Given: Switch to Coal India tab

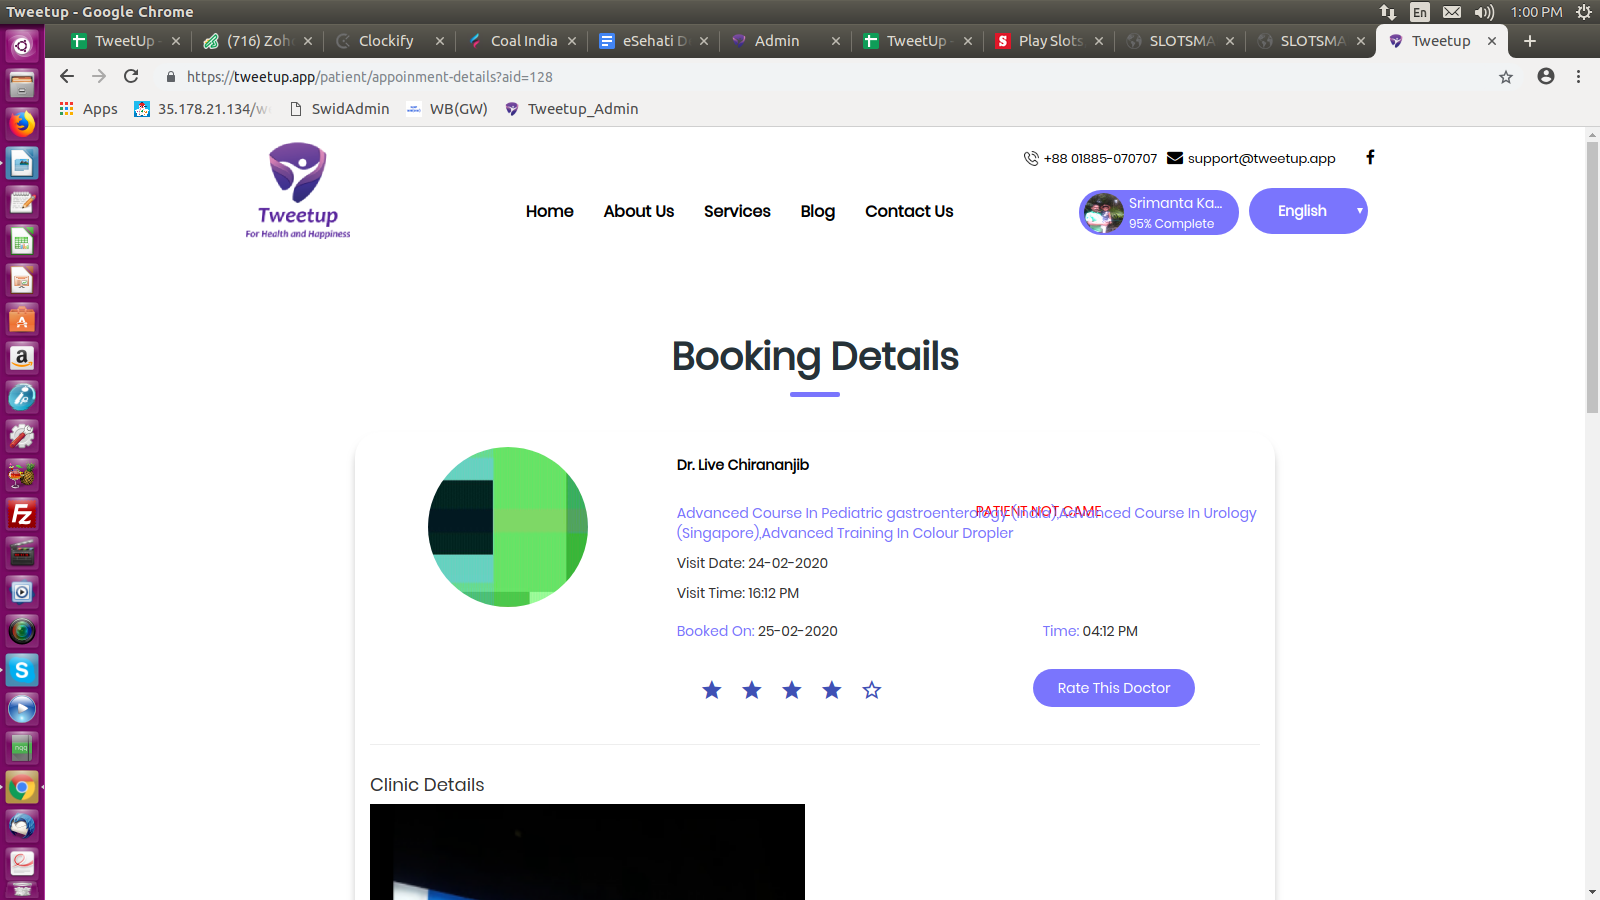Looking at the screenshot, I should 522,41.
